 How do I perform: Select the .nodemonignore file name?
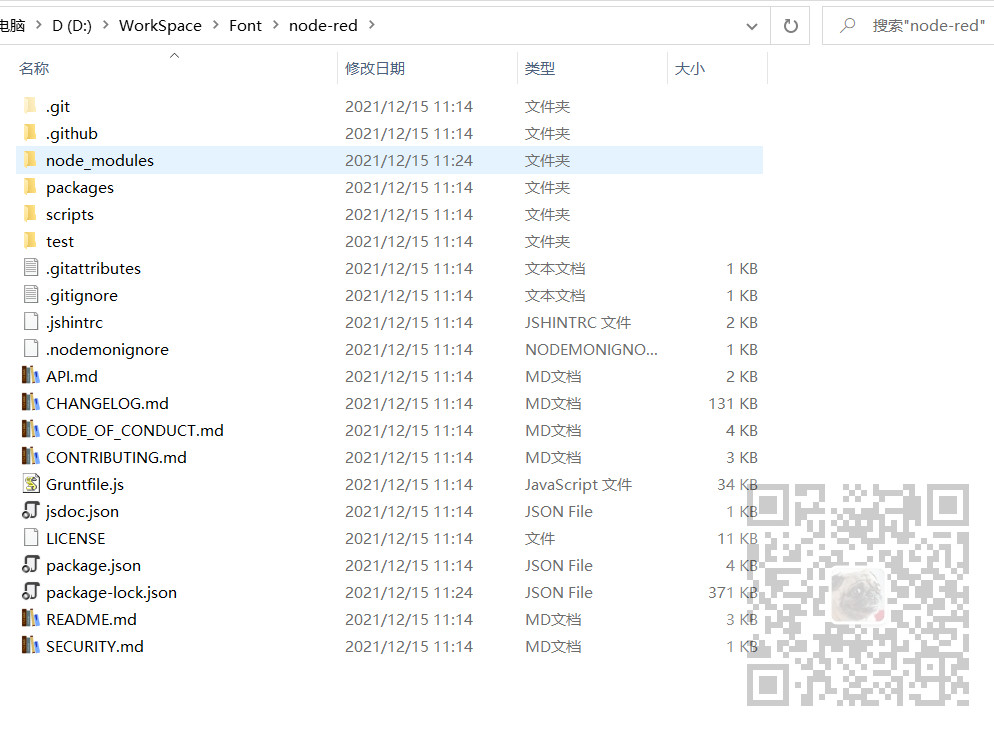pos(107,349)
